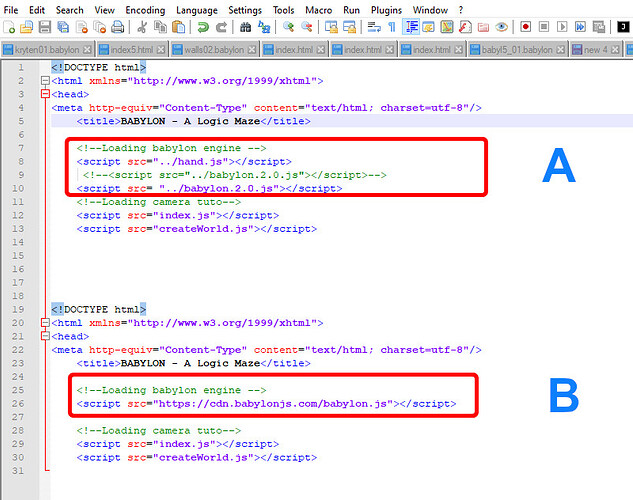Zoom in using the magnifier plus icon

coord(288,27)
